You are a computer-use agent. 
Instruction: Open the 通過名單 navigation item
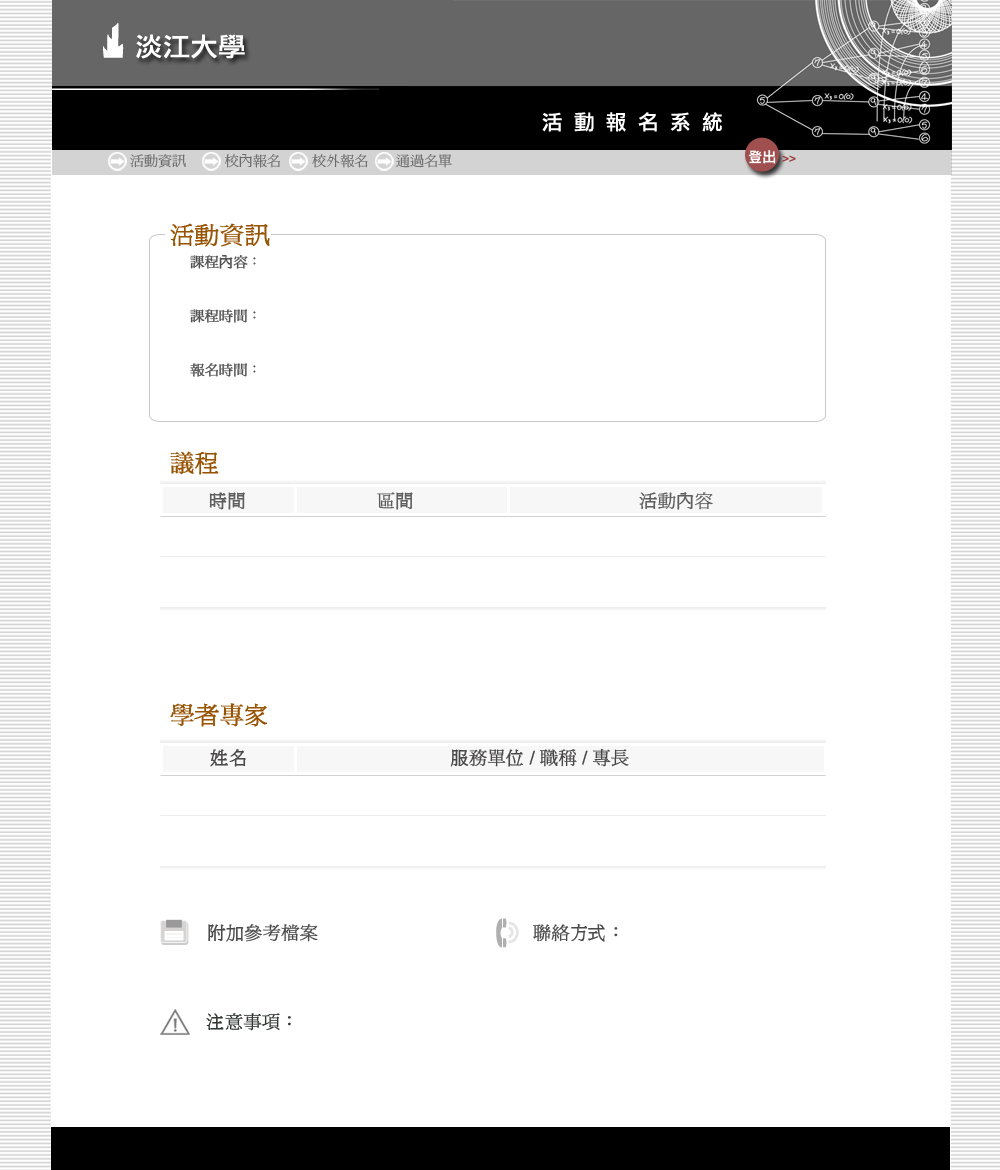tap(424, 161)
